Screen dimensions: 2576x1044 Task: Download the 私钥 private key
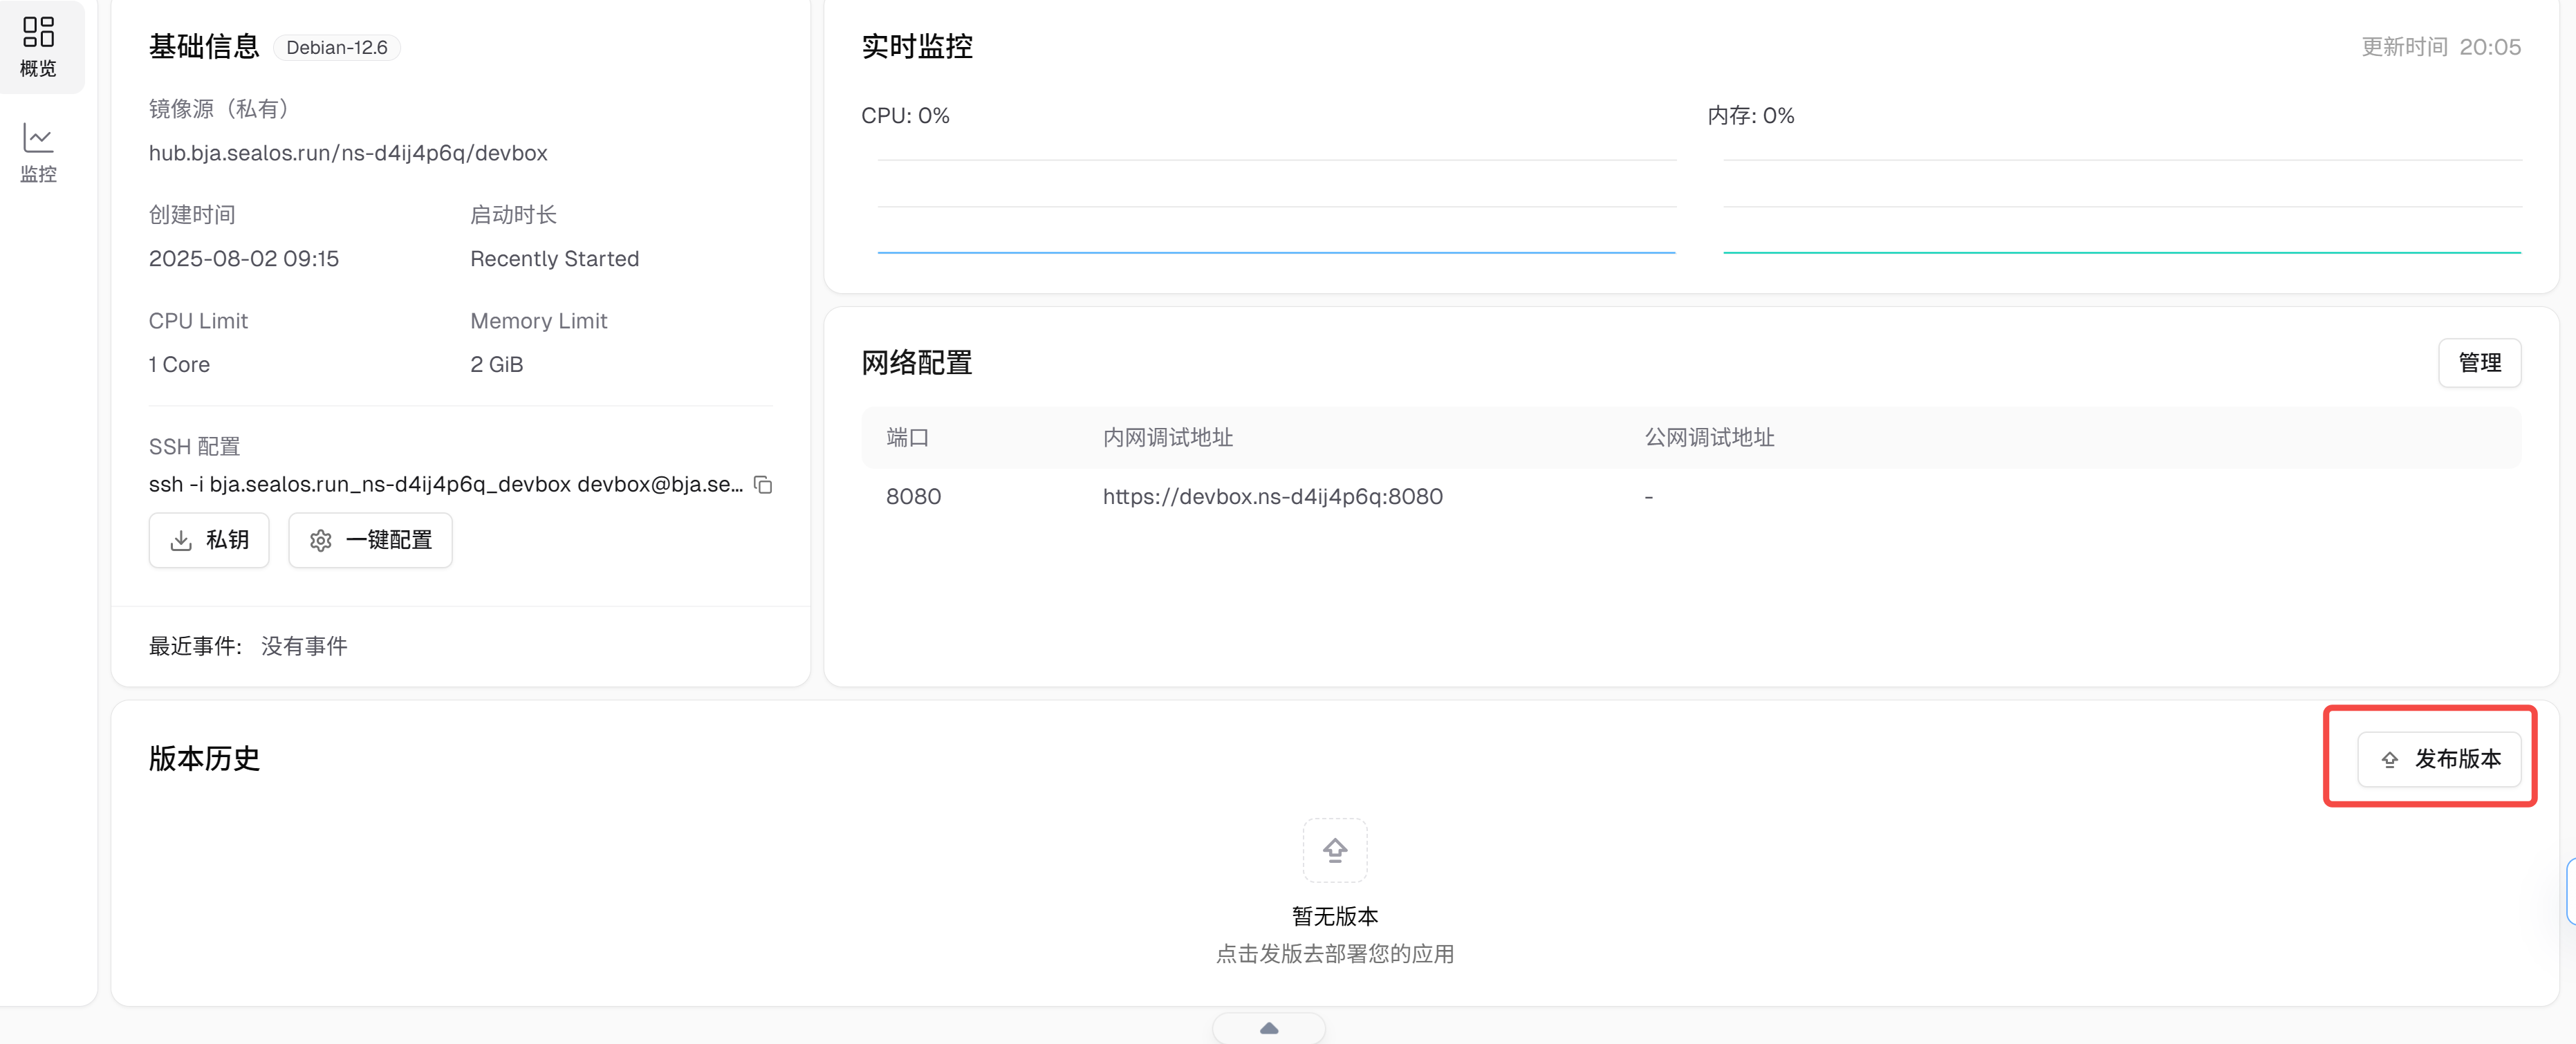pos(209,540)
